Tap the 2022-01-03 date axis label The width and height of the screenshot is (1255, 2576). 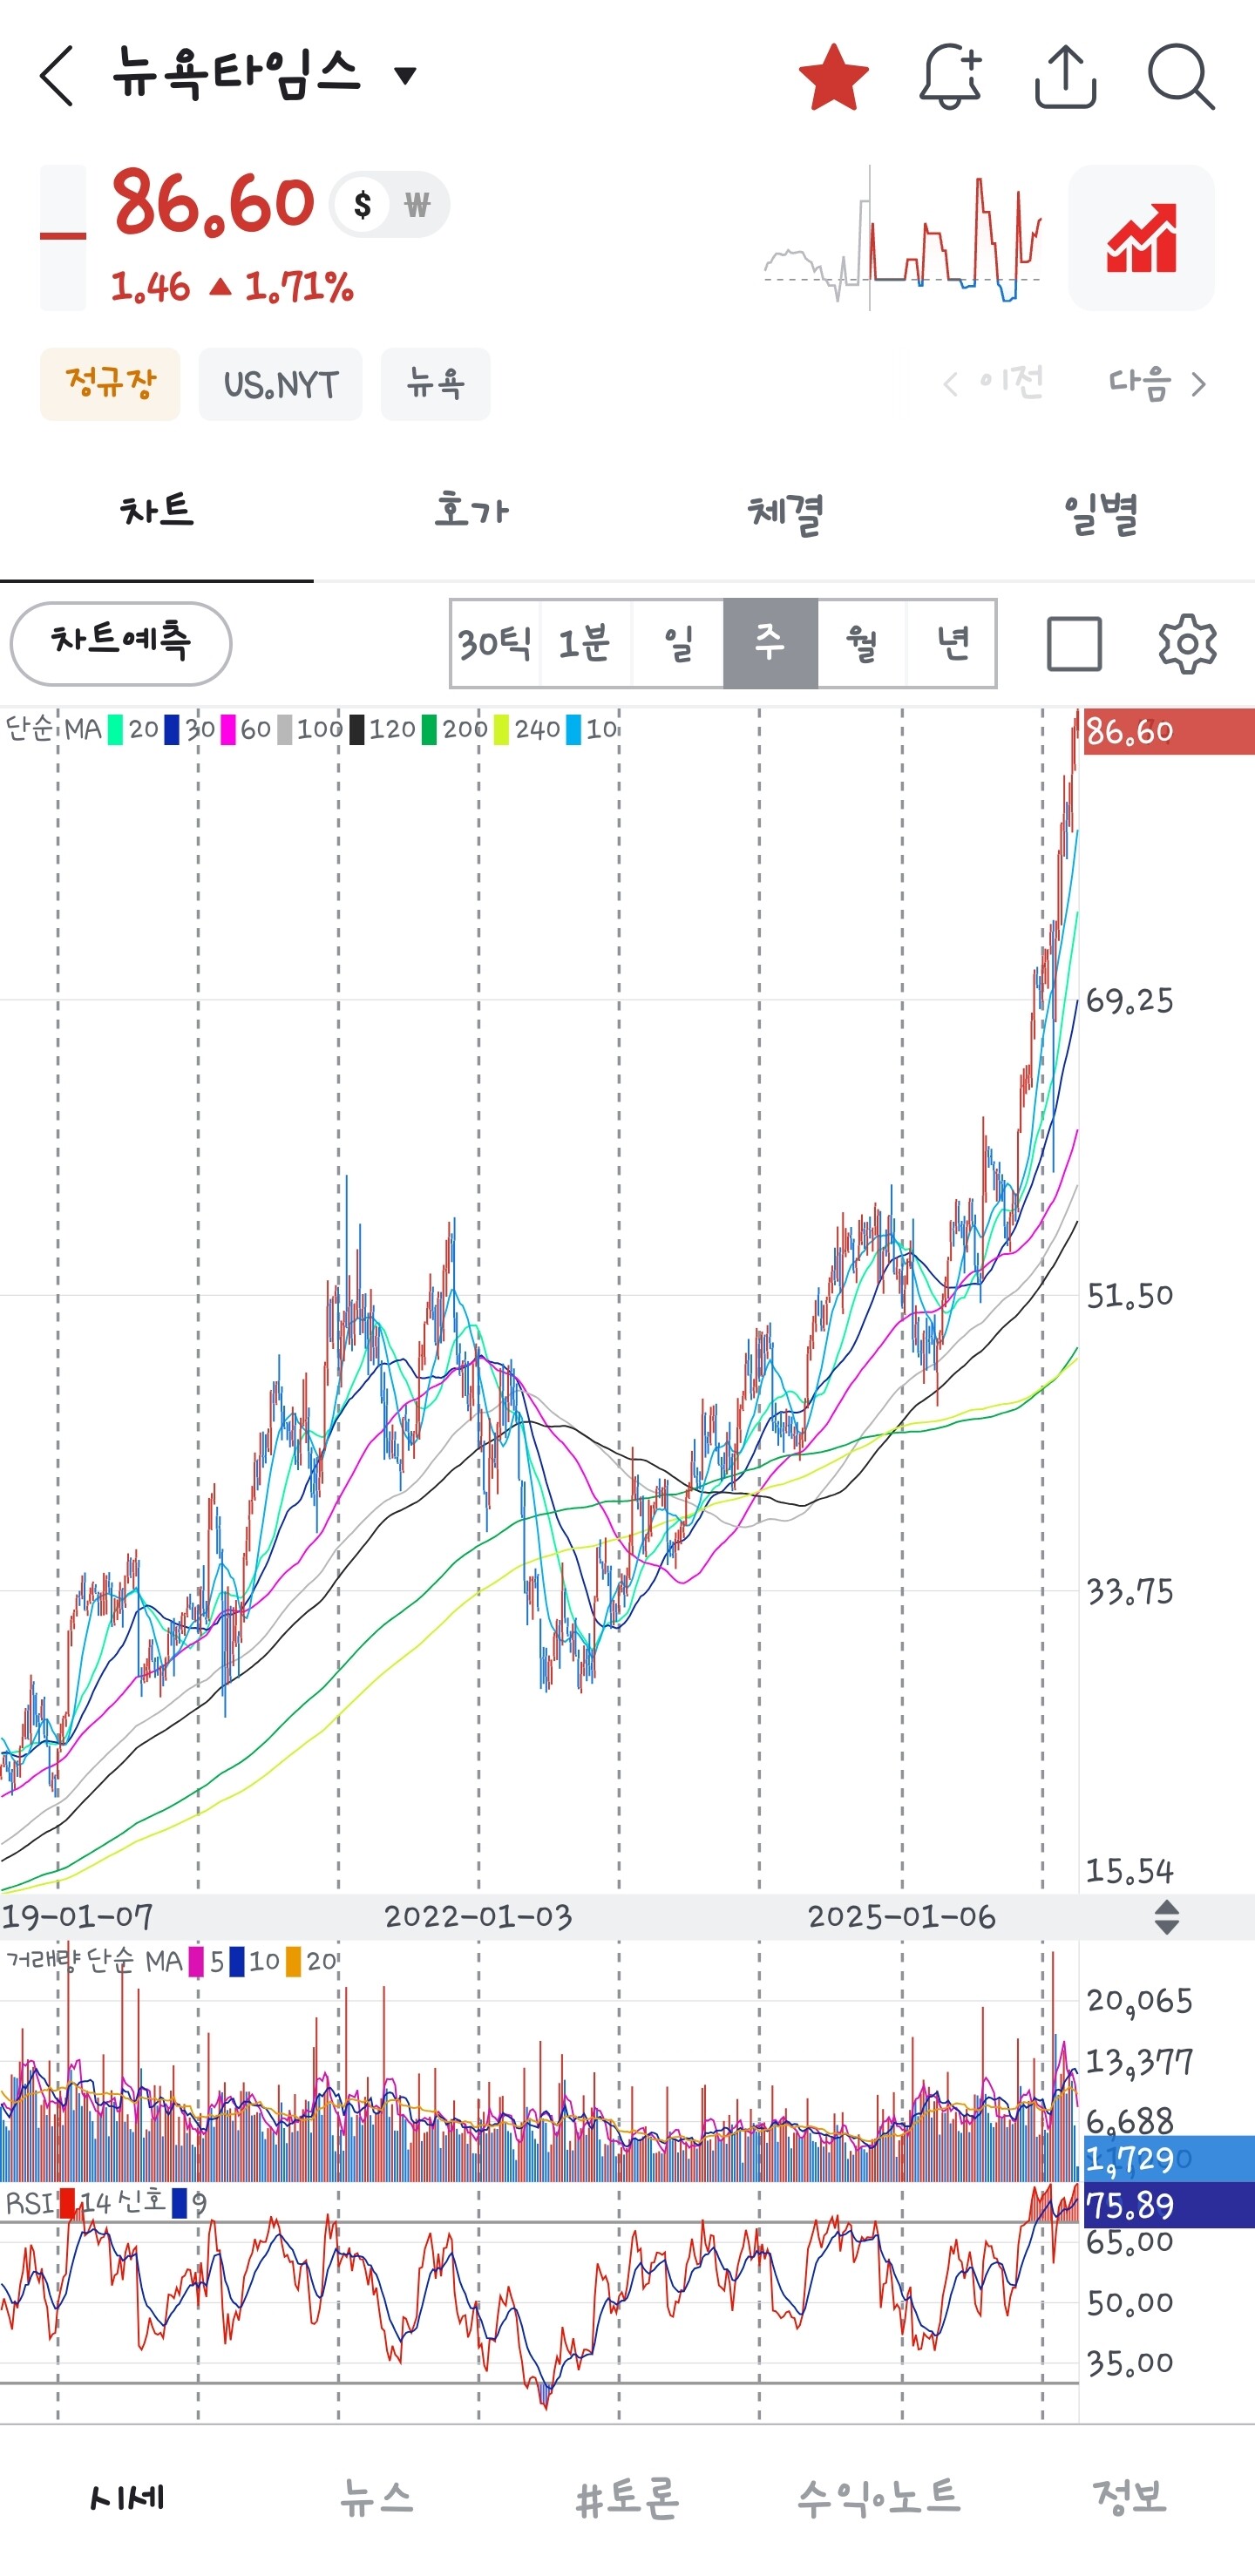478,1916
